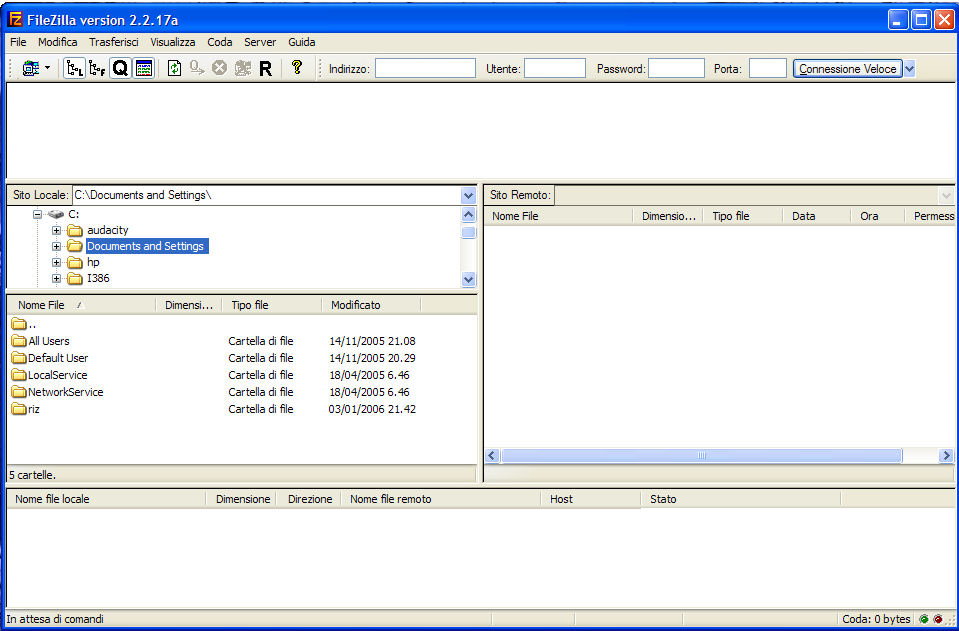Collapse the C: drive tree node

tap(38, 215)
